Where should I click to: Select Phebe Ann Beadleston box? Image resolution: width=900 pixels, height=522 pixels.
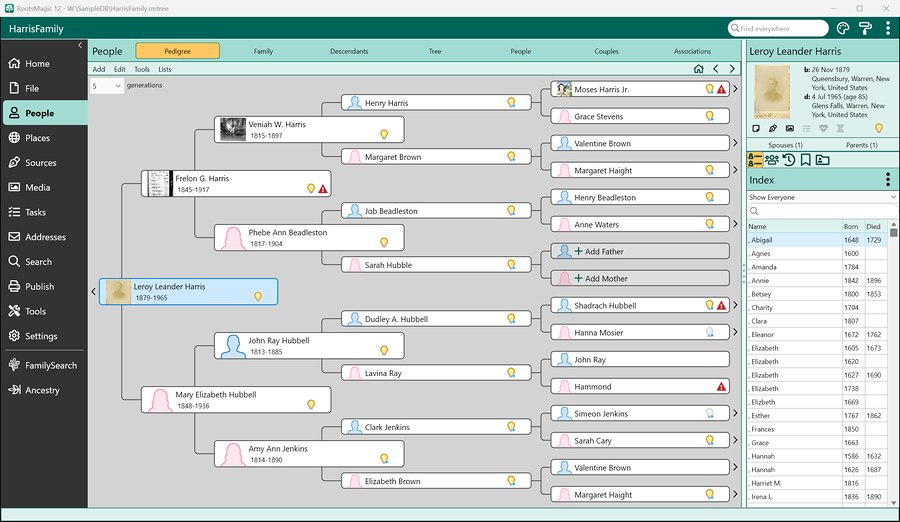[309, 238]
